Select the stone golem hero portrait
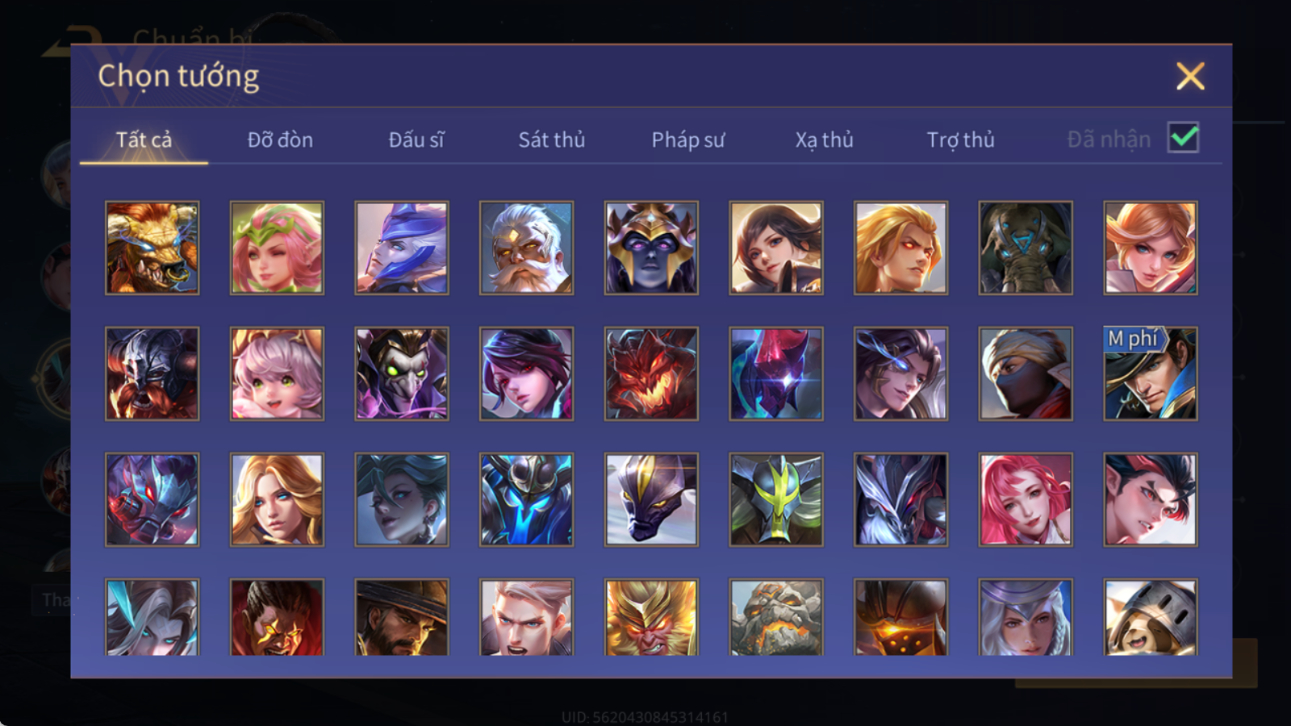Image resolution: width=1291 pixels, height=726 pixels. (776, 617)
